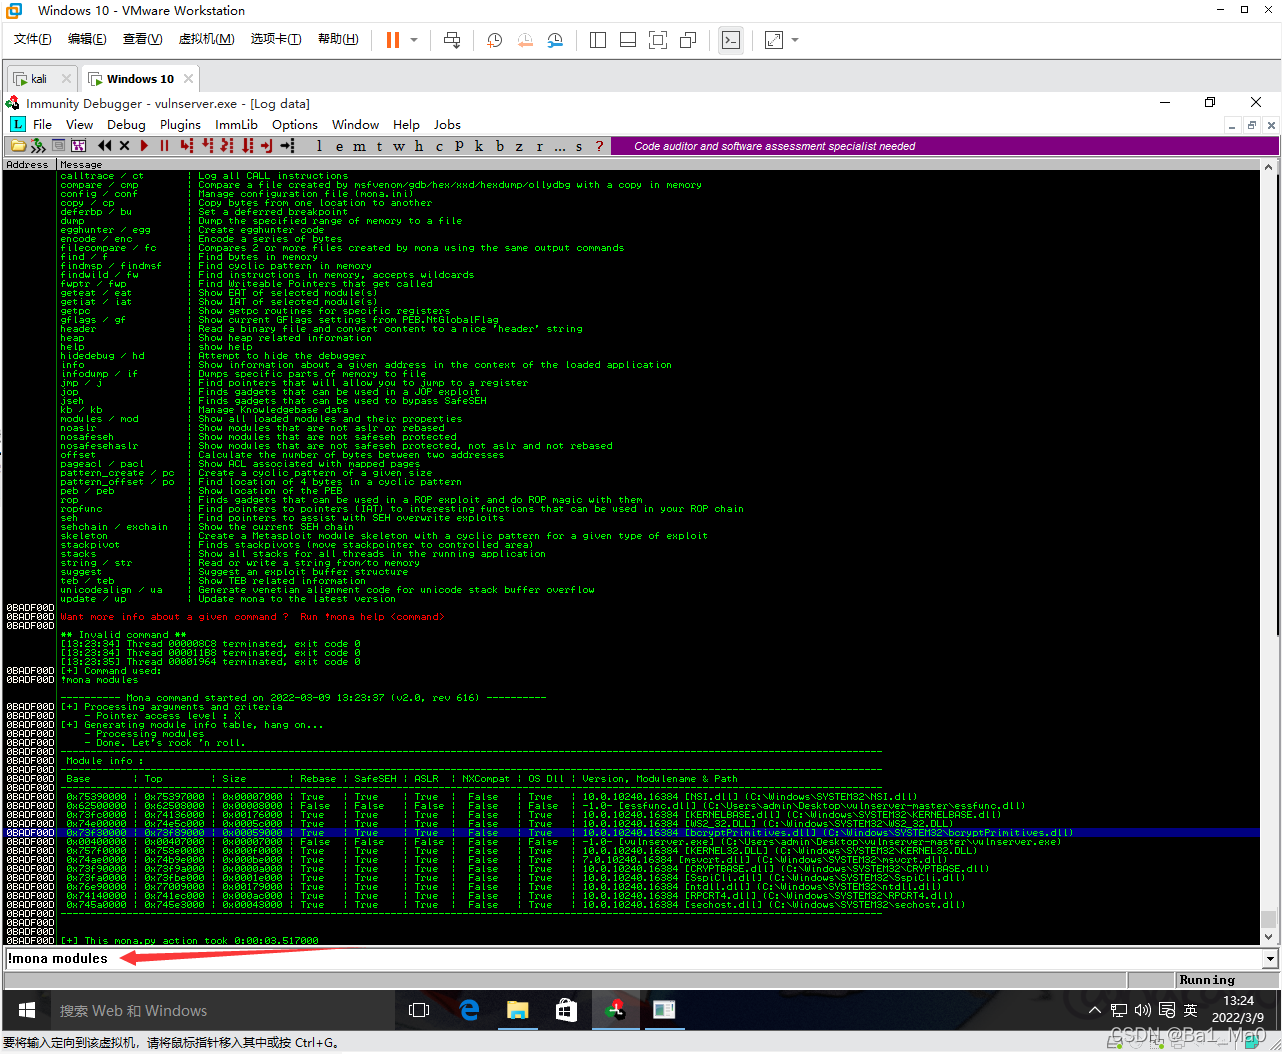Switch to VMware Unity mode
The height and width of the screenshot is (1054, 1282).
(688, 40)
